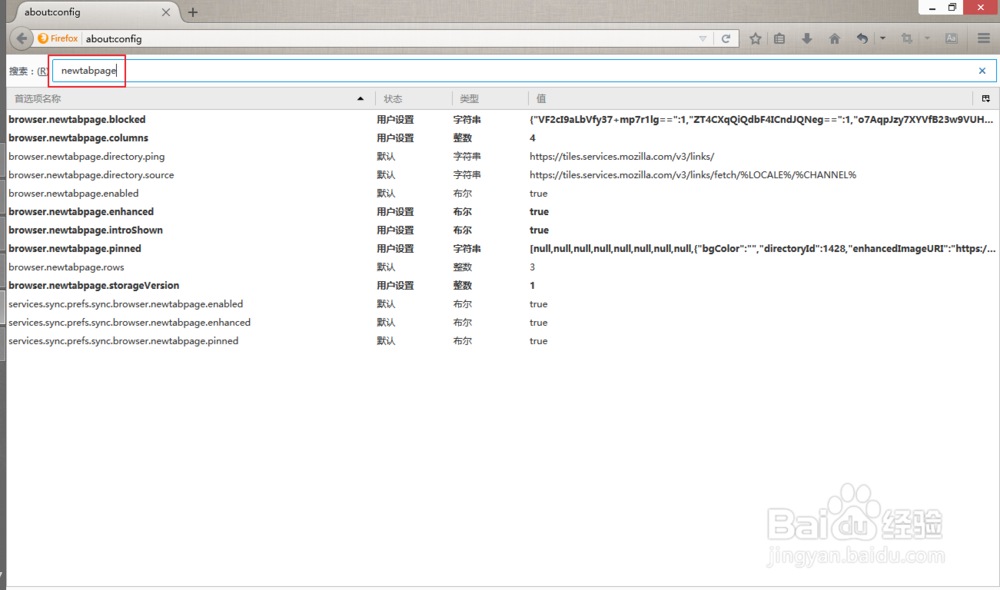
Task: Close the about:config tab
Action: coord(166,12)
